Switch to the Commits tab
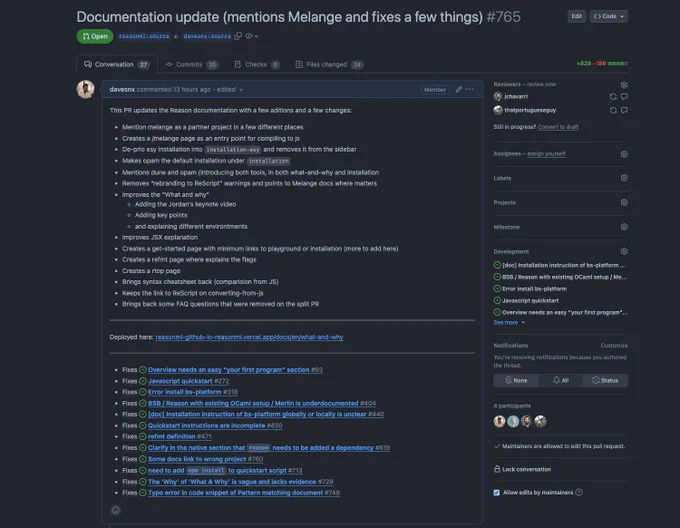 click(191, 65)
